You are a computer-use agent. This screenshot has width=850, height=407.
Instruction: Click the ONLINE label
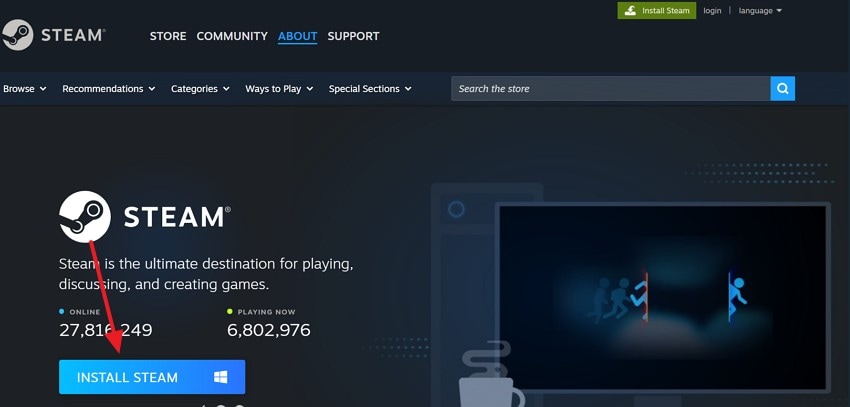tap(85, 312)
